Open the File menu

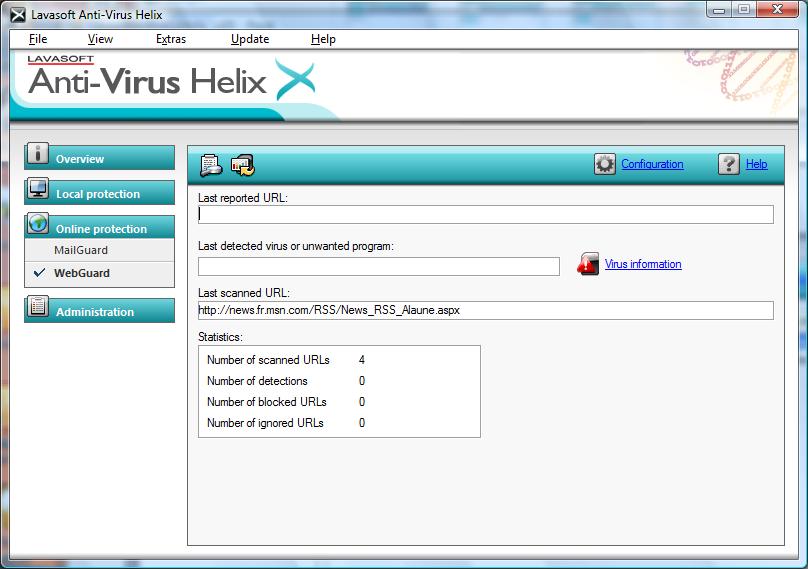[x=38, y=39]
